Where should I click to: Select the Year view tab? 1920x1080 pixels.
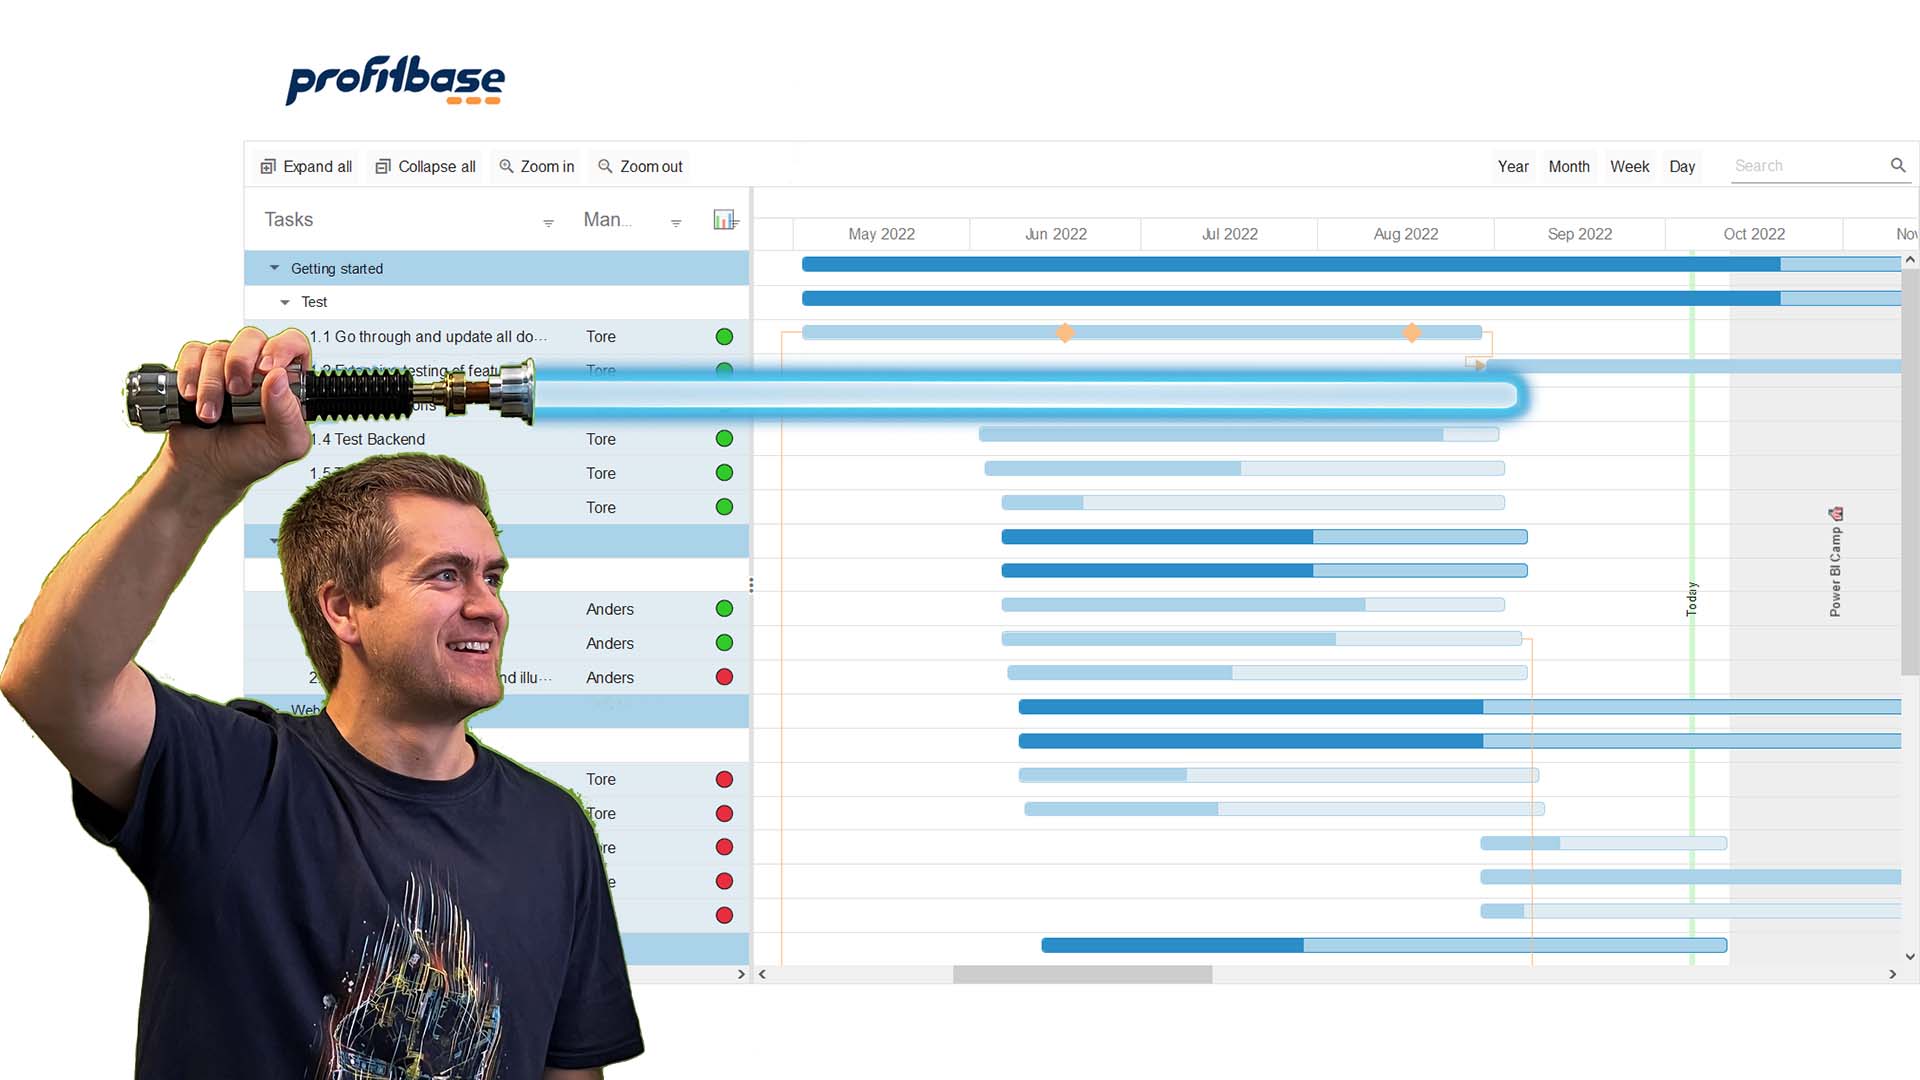[1513, 166]
